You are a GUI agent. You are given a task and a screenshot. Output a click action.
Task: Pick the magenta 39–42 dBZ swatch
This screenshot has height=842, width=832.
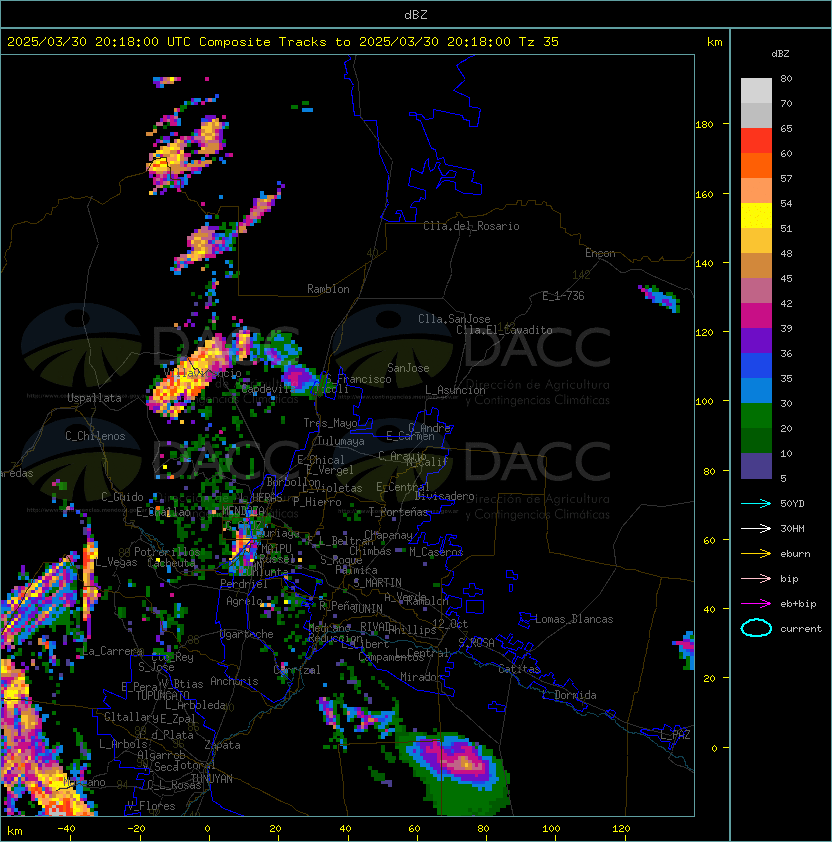click(x=756, y=316)
